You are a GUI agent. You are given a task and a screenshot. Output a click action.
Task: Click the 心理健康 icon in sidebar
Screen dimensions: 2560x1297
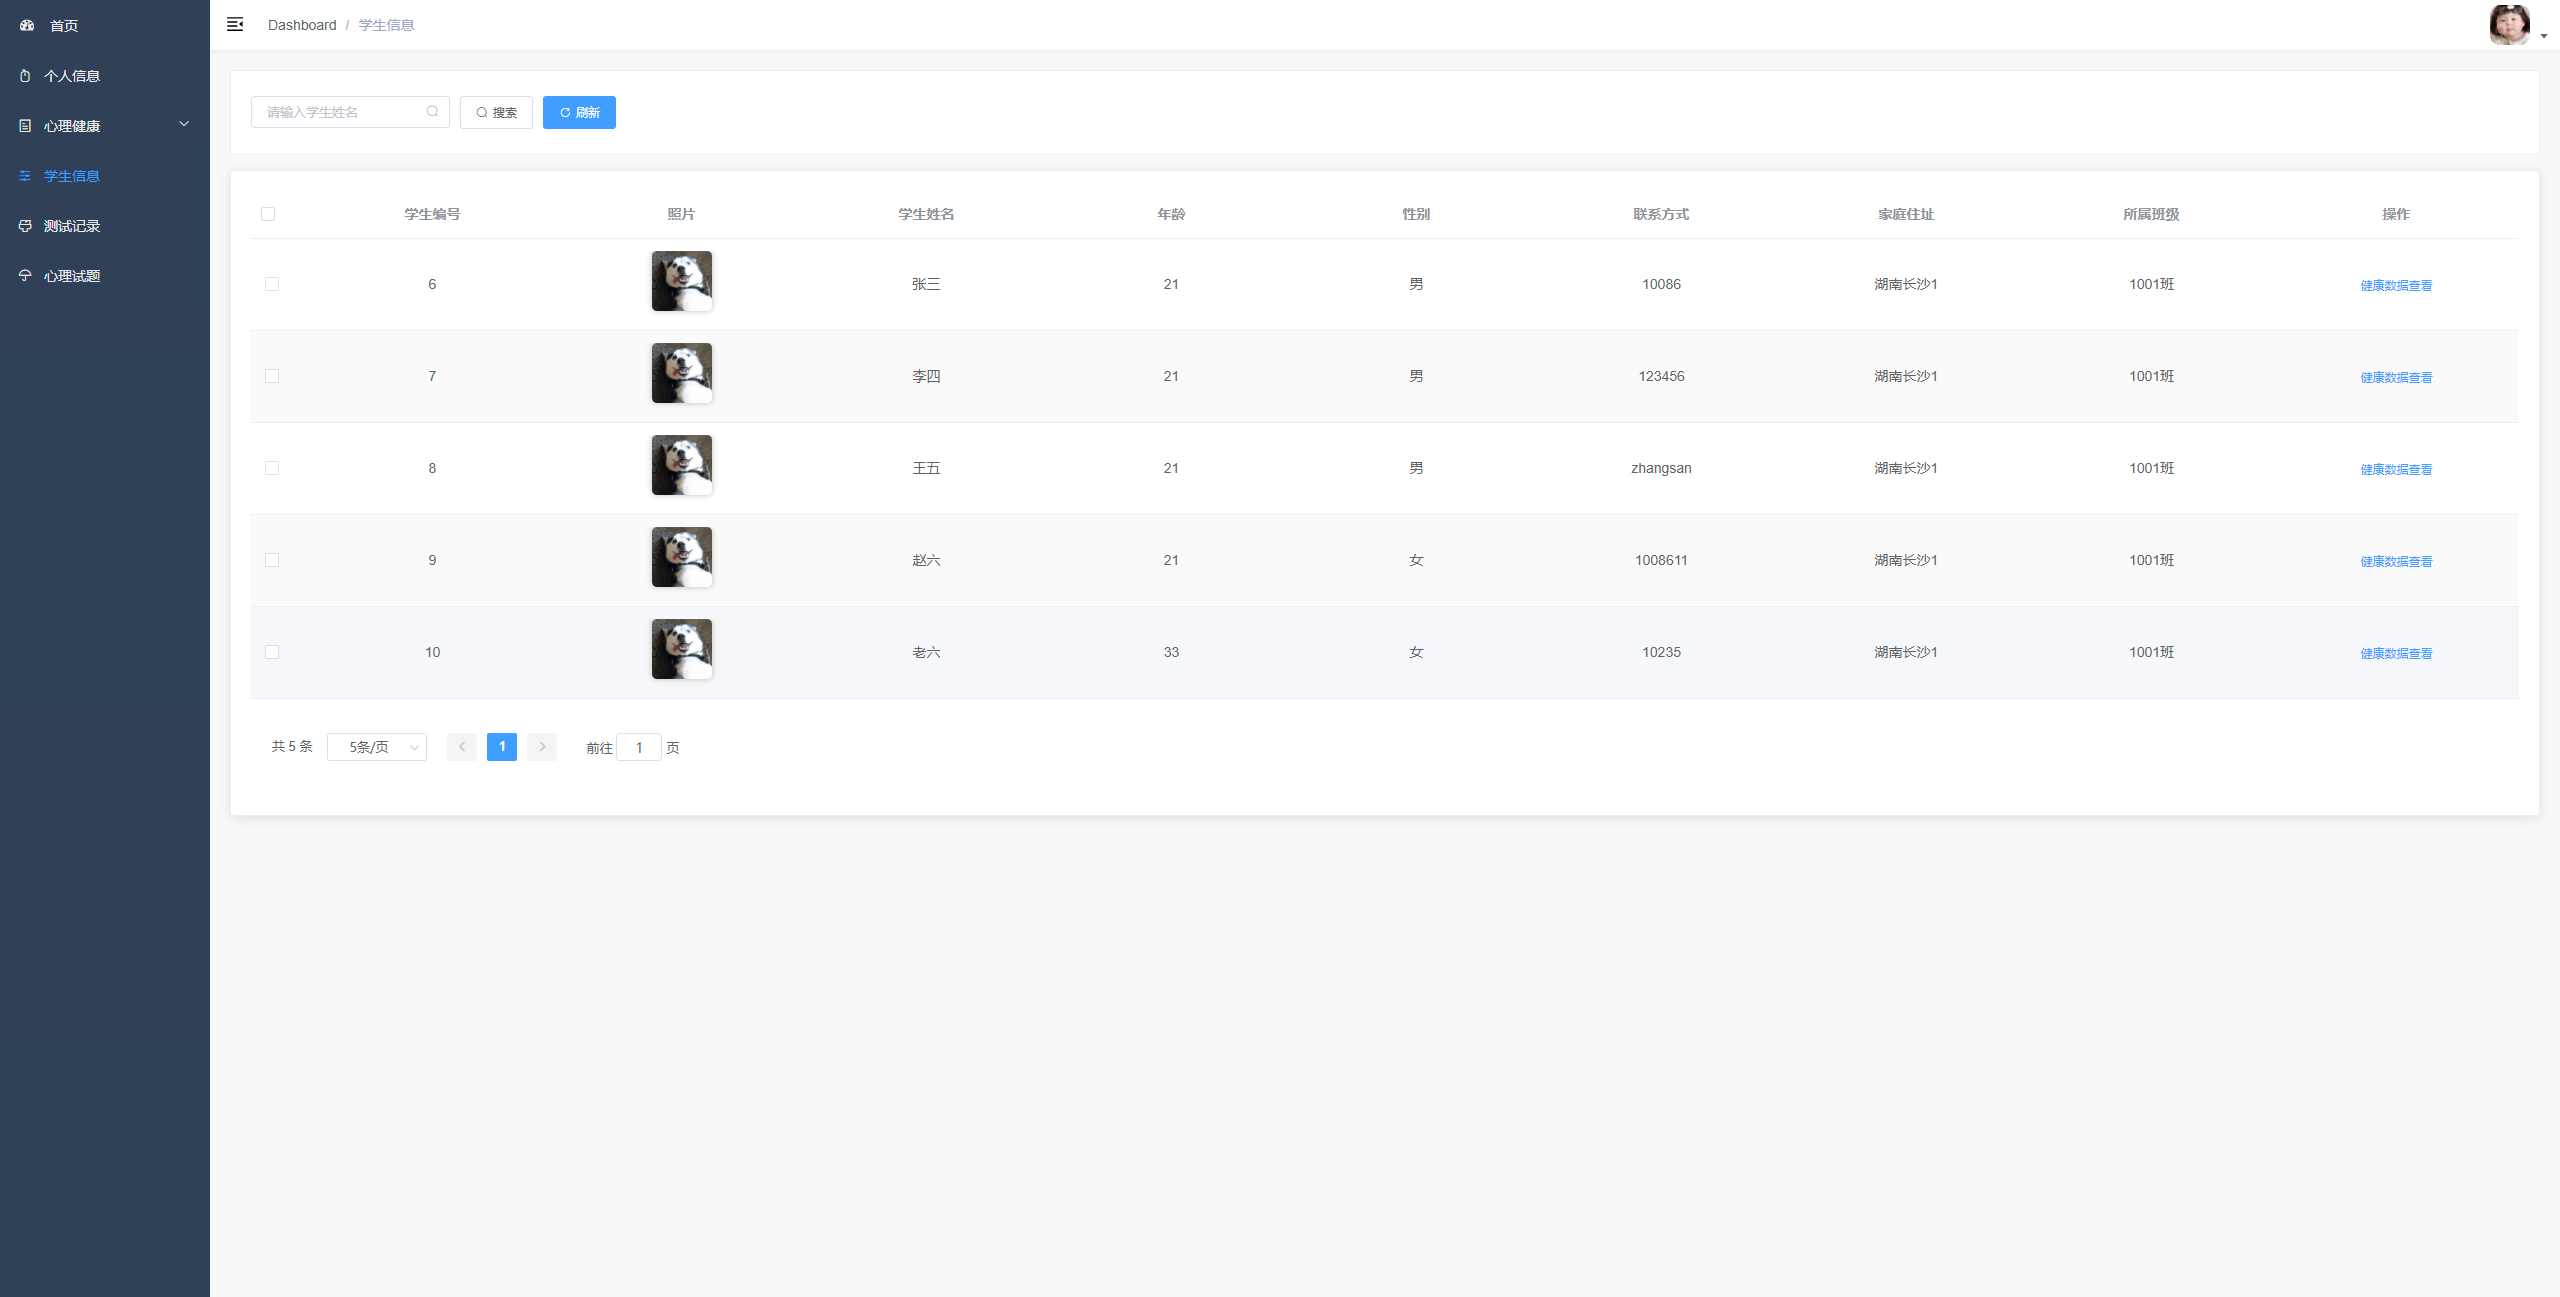pyautogui.click(x=25, y=125)
